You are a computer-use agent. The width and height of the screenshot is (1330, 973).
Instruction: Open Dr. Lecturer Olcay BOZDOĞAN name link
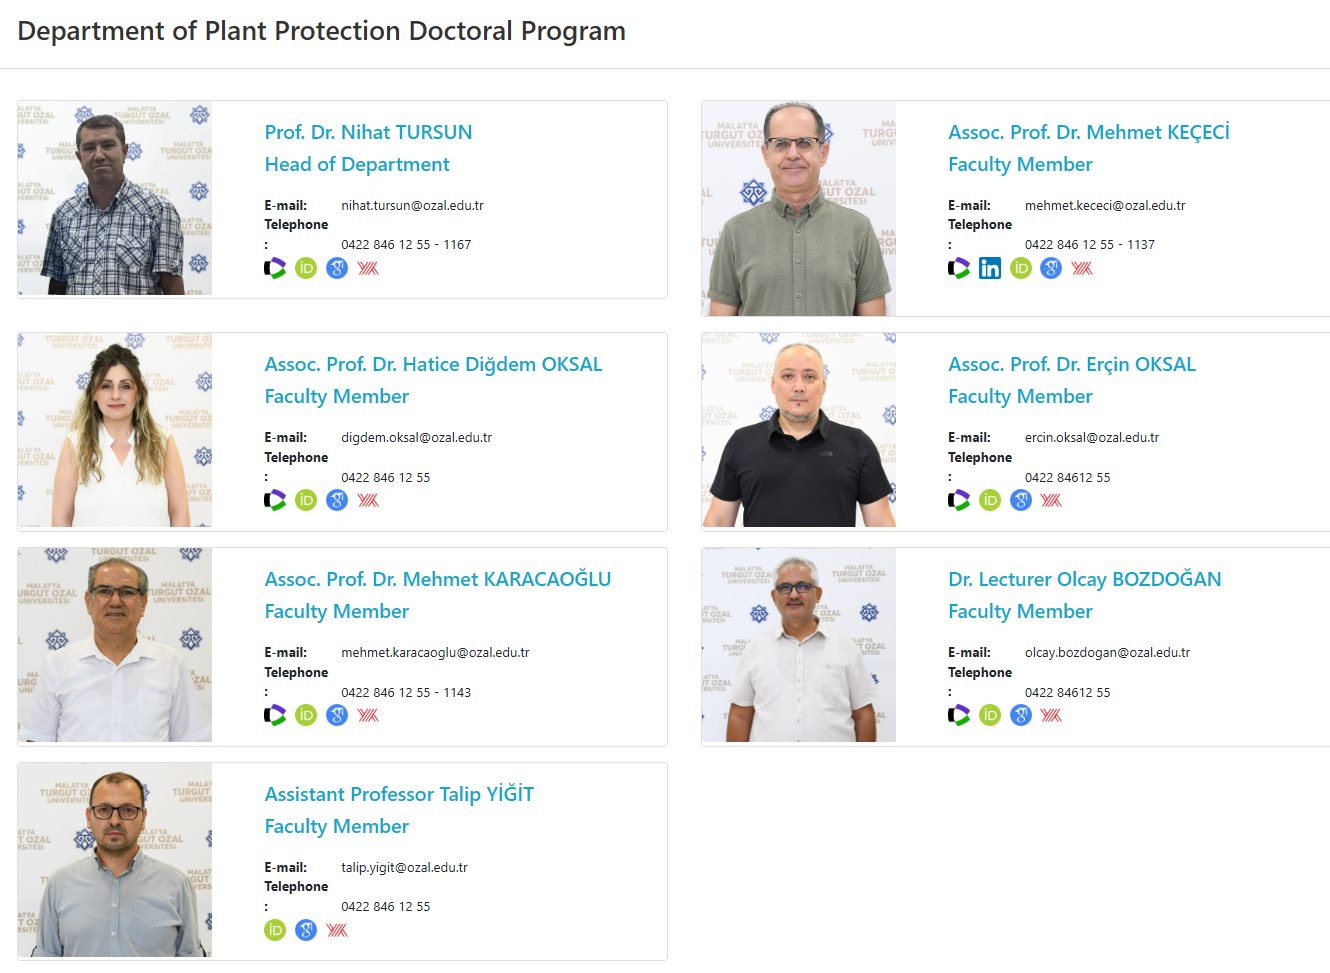pyautogui.click(x=1084, y=579)
